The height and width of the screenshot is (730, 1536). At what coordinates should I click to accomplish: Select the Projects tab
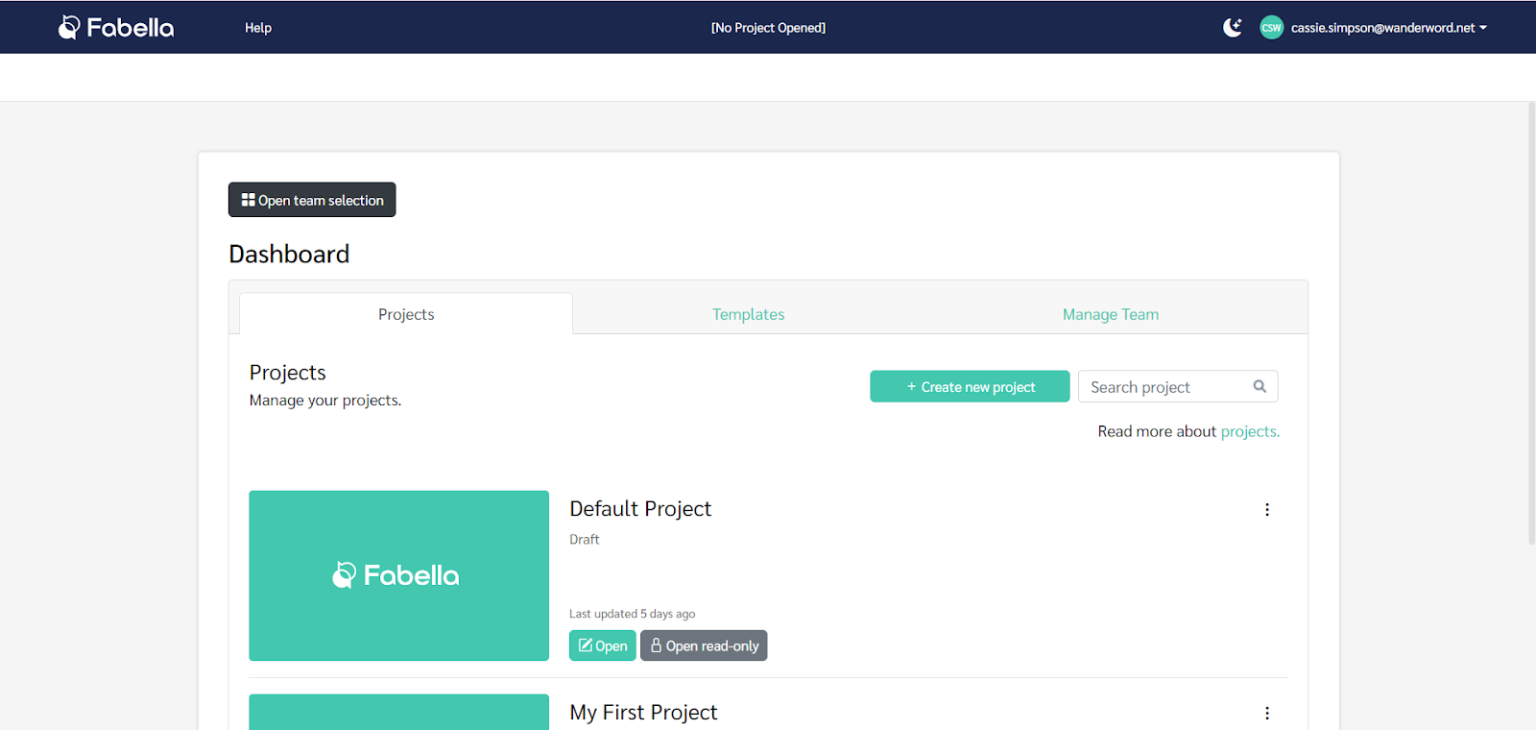coord(406,313)
